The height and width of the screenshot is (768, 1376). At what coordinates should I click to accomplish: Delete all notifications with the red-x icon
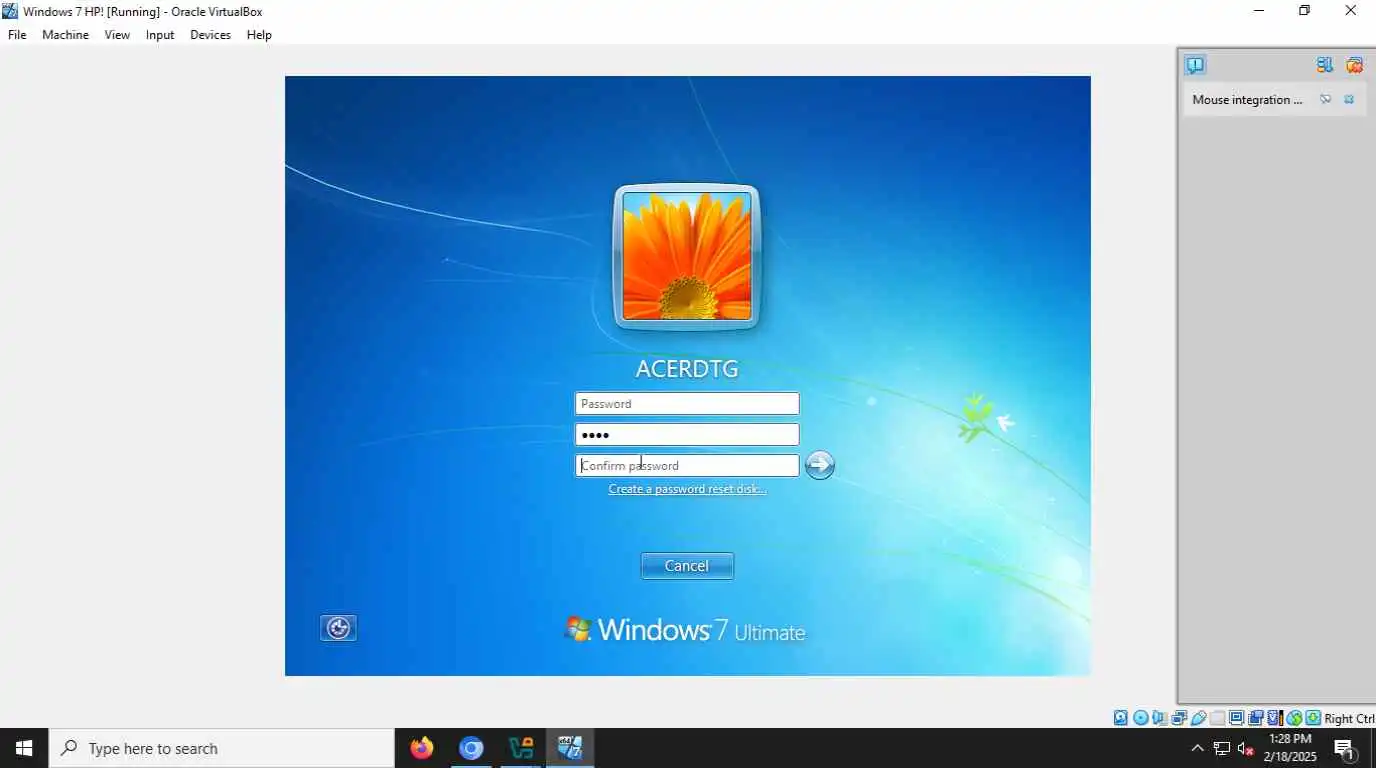tap(1355, 65)
